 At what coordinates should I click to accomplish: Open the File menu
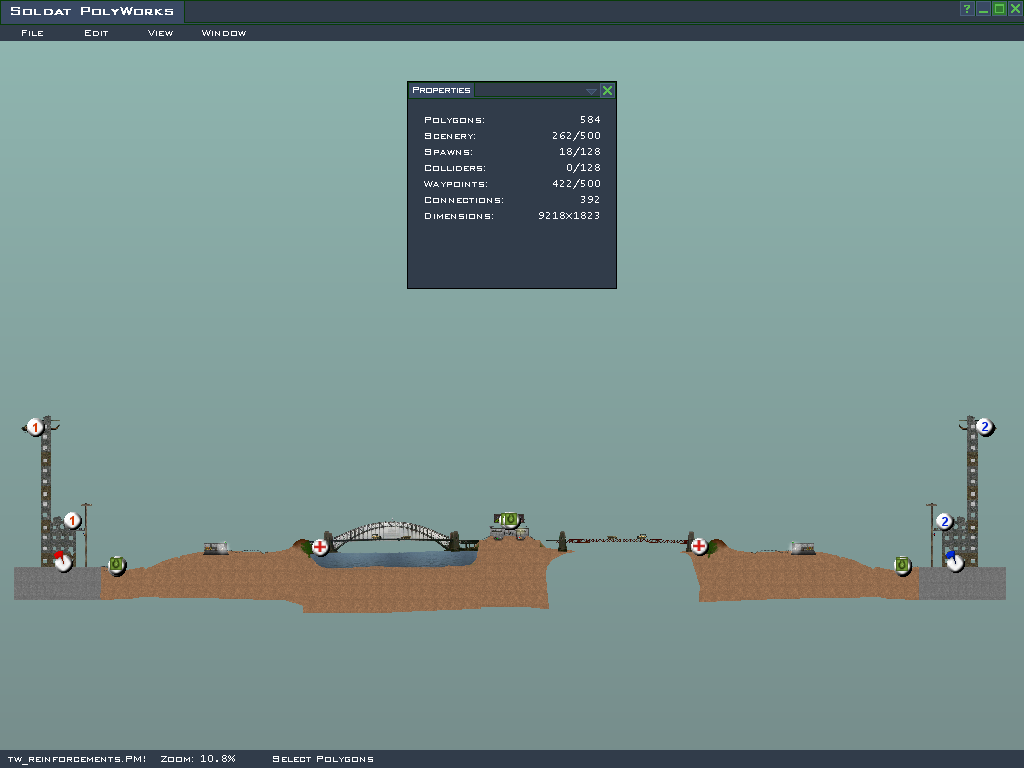point(32,33)
